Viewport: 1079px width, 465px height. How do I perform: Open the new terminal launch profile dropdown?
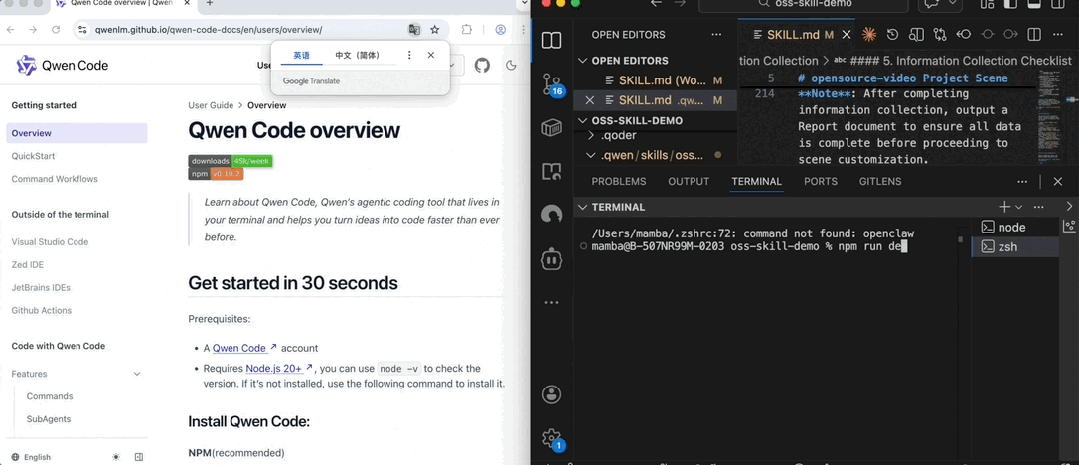click(x=1019, y=207)
